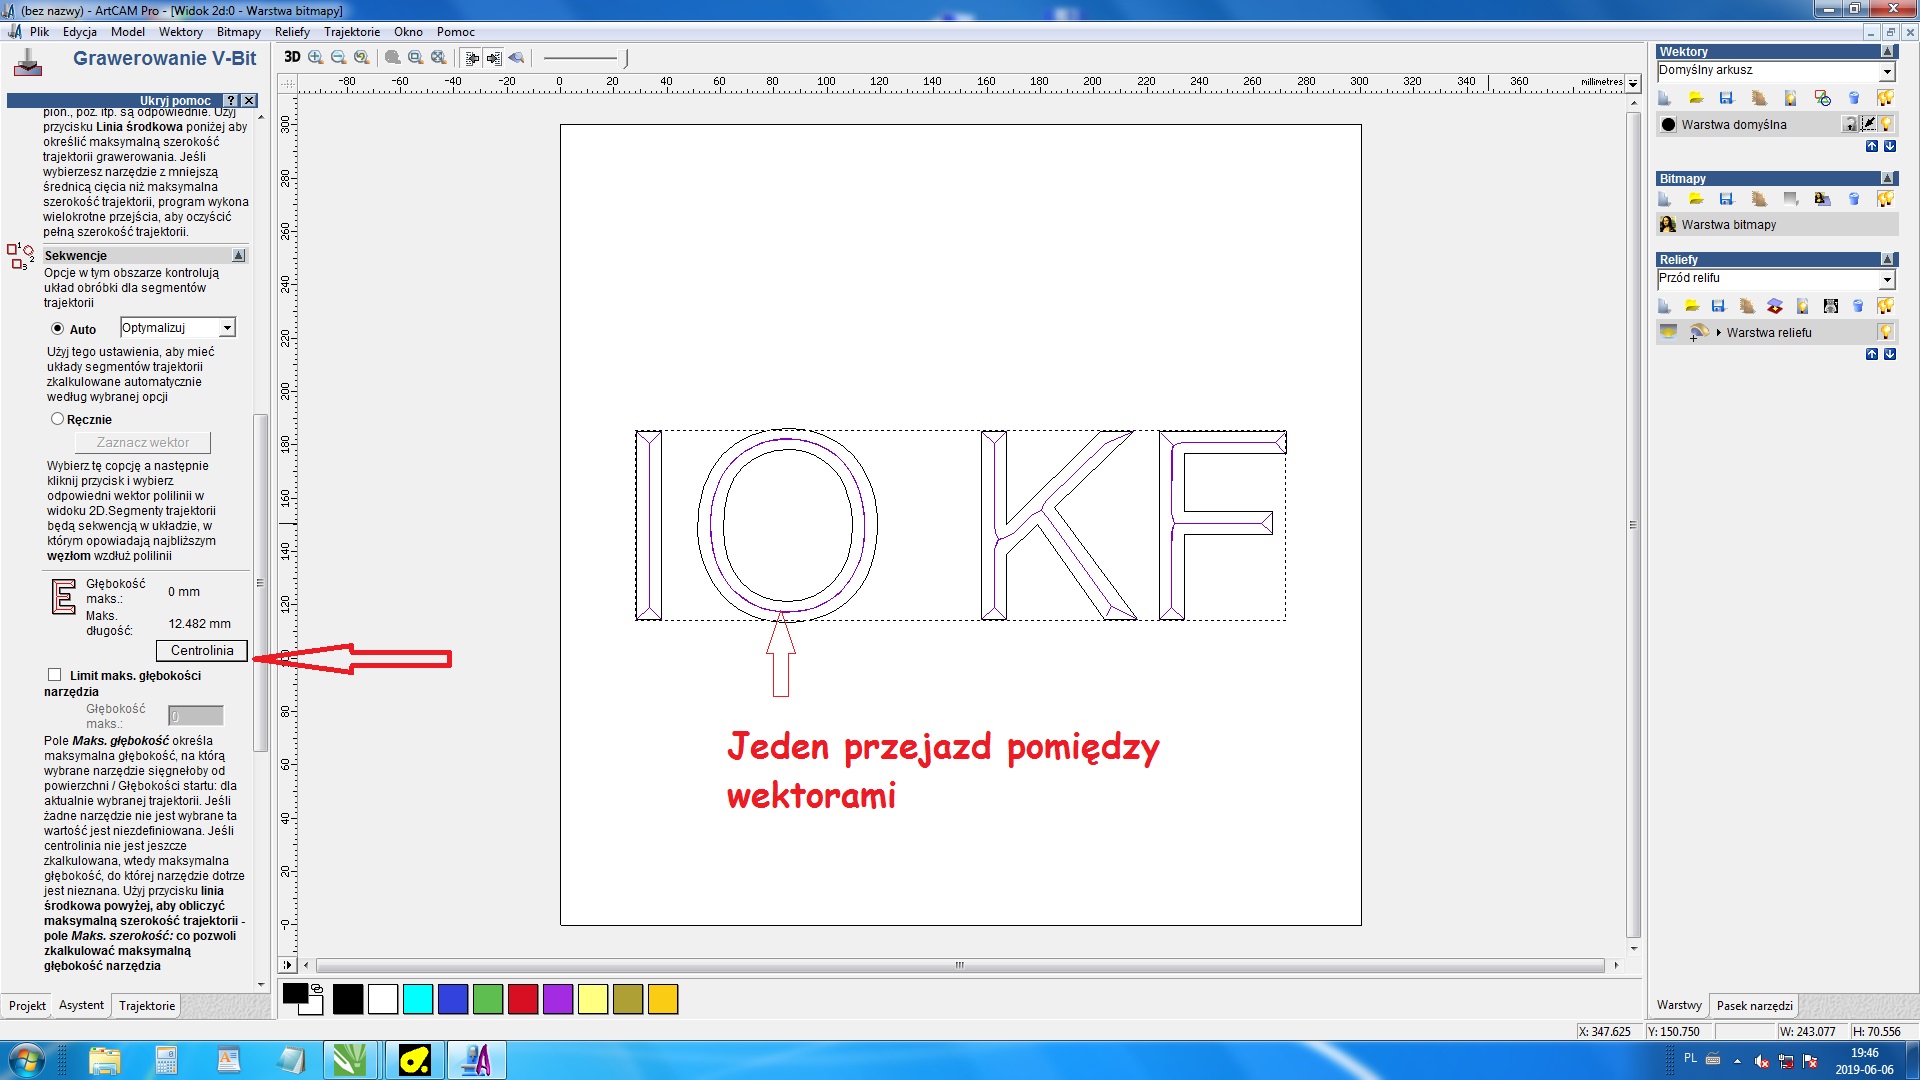Switch to the Pasek narzędzi tab
This screenshot has height=1080, width=1920.
pyautogui.click(x=1754, y=1006)
